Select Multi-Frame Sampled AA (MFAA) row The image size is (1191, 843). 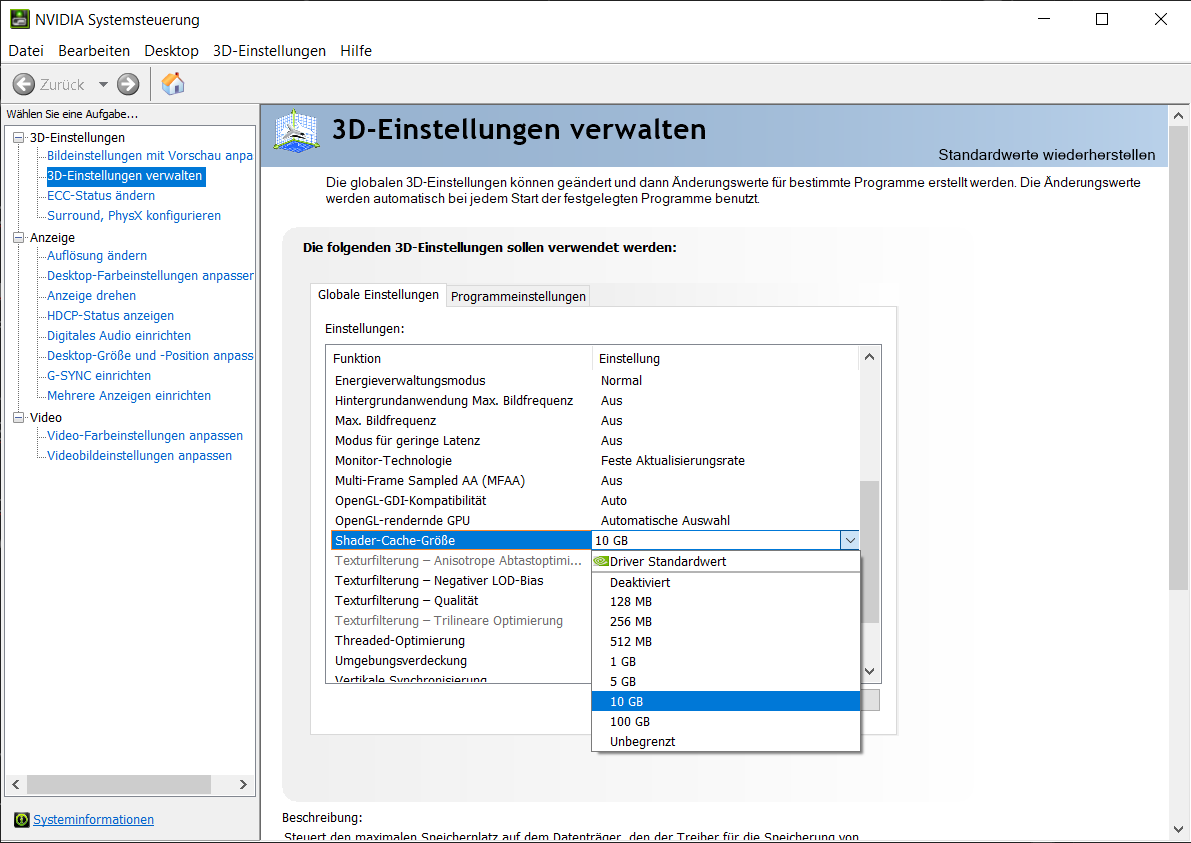coord(595,481)
